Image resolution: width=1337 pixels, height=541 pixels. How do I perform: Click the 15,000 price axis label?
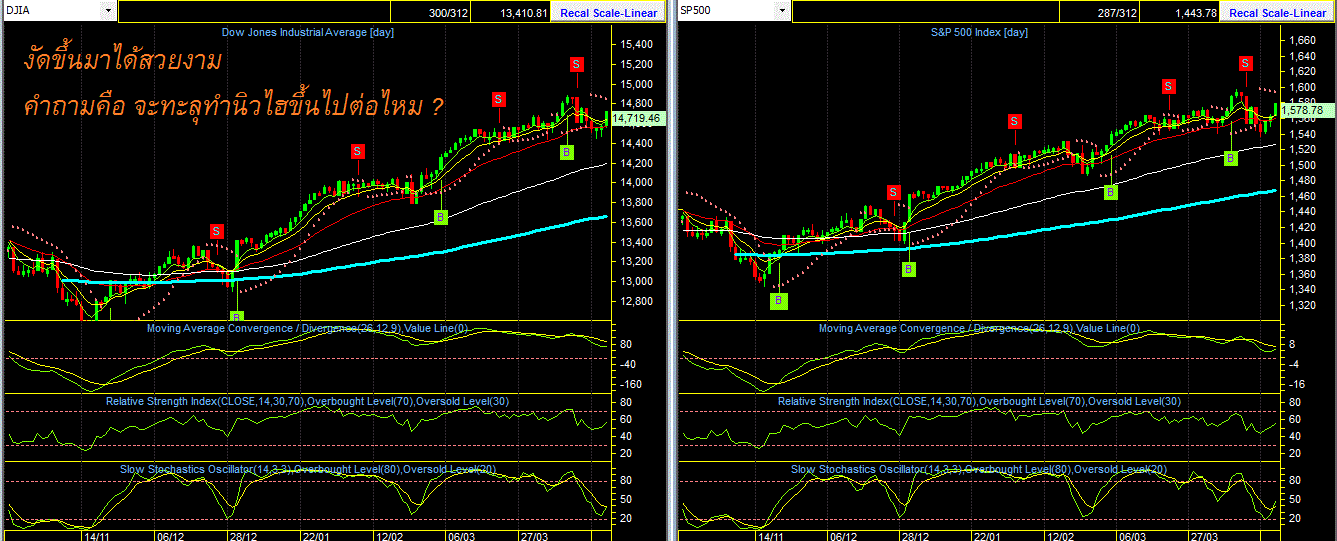pyautogui.click(x=637, y=84)
